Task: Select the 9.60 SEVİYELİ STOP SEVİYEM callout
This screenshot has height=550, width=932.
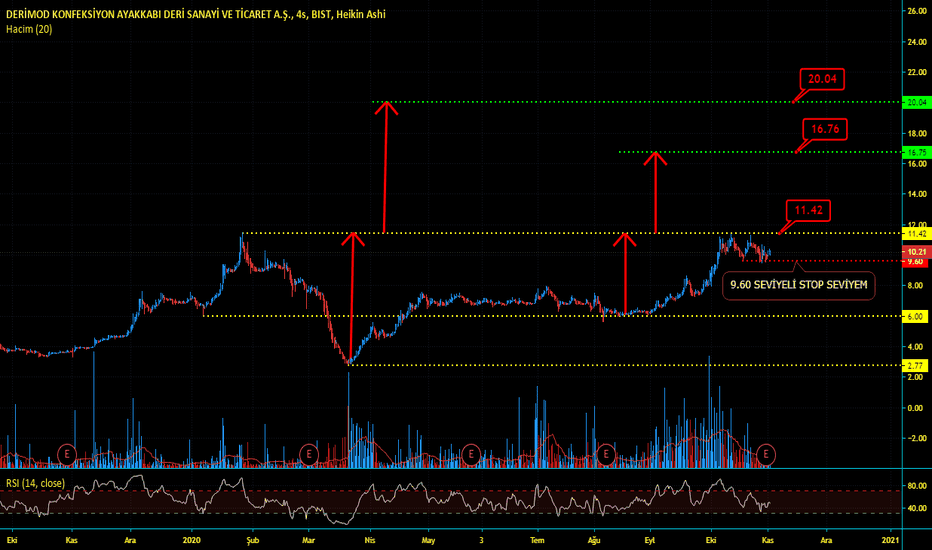Action: 798,285
